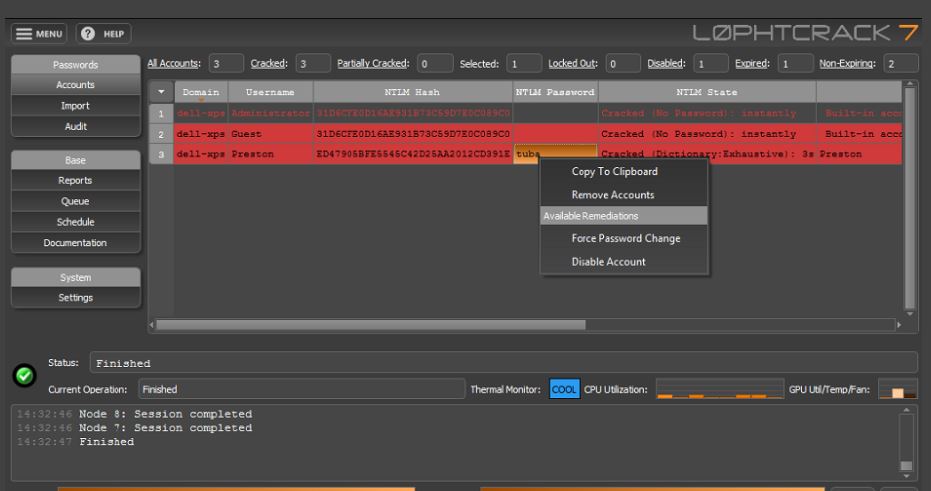This screenshot has width=931, height=491.
Task: Click the green checkmark status icon
Action: pos(25,375)
